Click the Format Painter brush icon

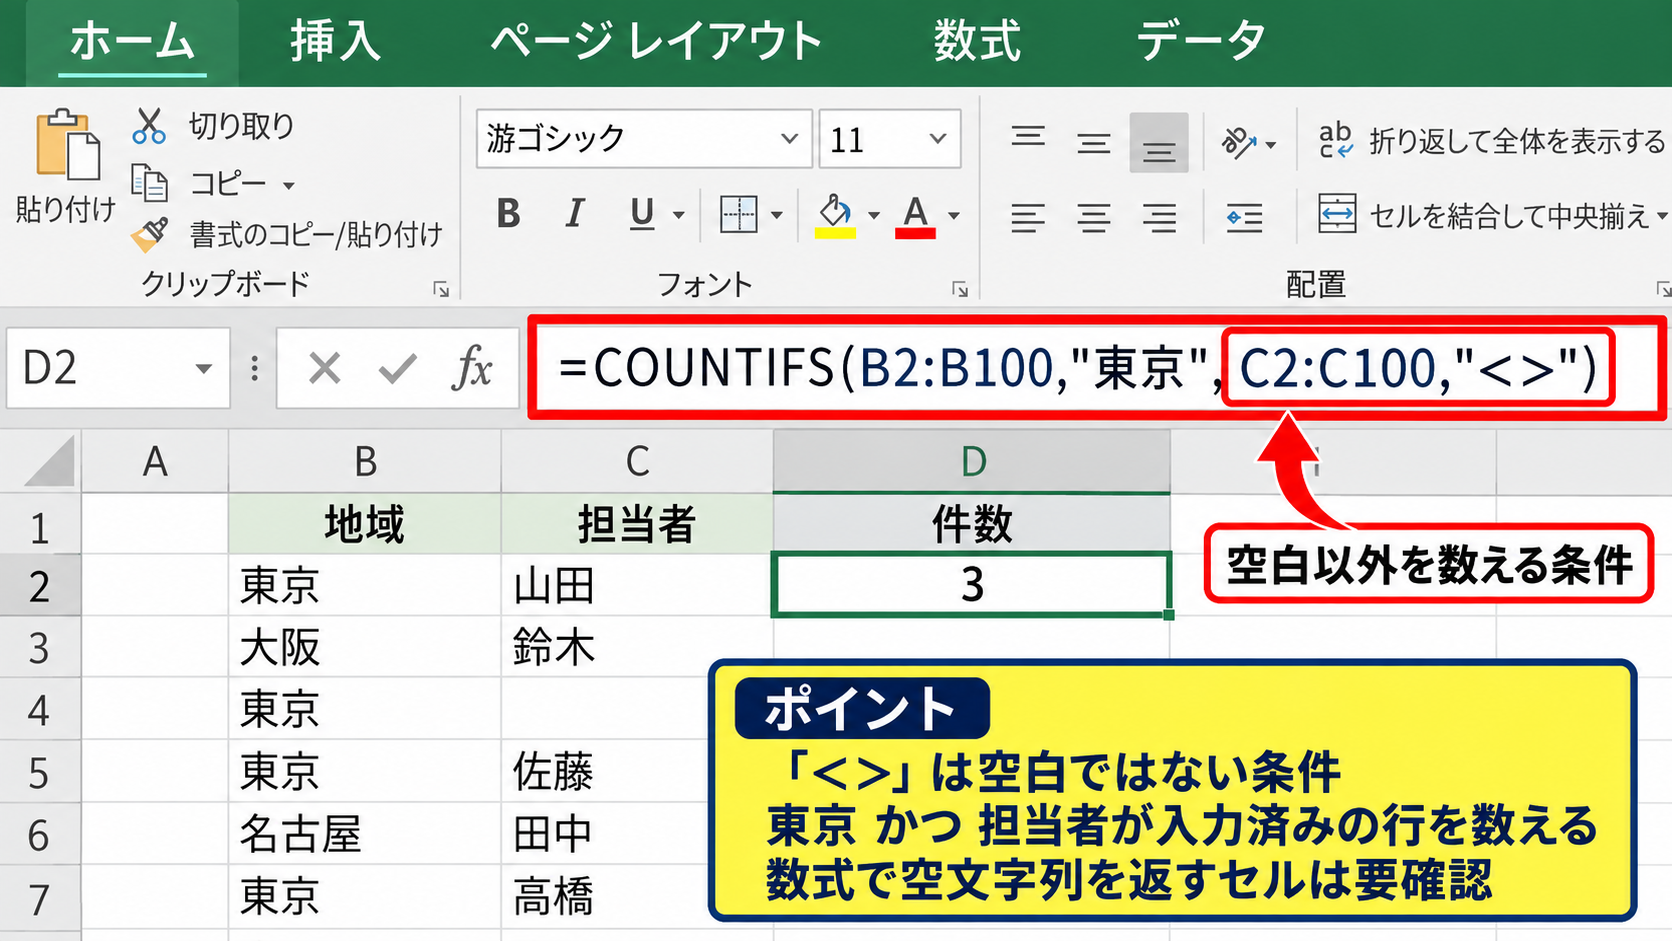pos(150,235)
